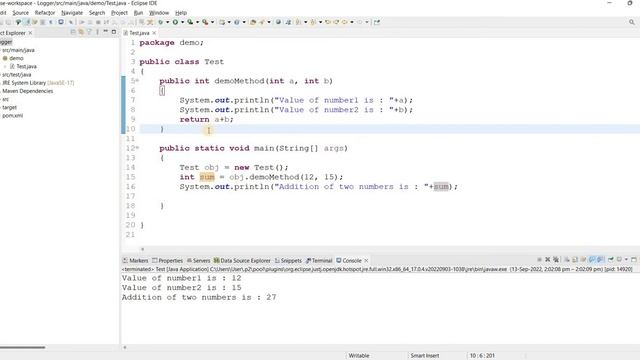Switch to the Data Source Explorer tab
This screenshot has width=640, height=360.
coord(242,260)
